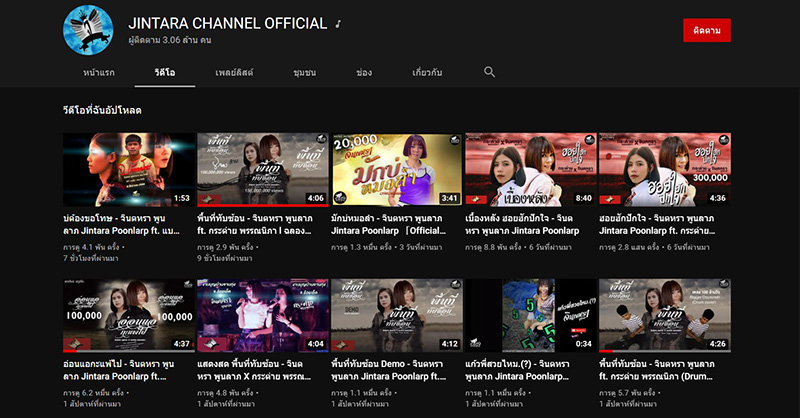800x418 pixels.
Task: Click the music note badge beside channel name
Action: tap(339, 24)
